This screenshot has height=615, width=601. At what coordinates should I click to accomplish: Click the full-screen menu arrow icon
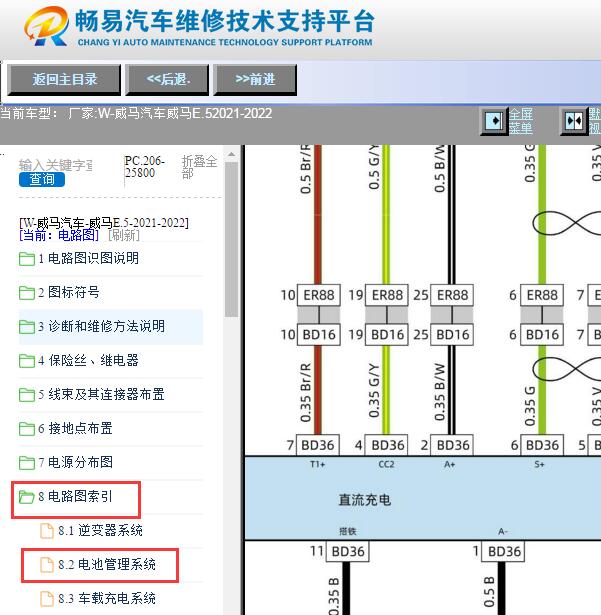(494, 121)
